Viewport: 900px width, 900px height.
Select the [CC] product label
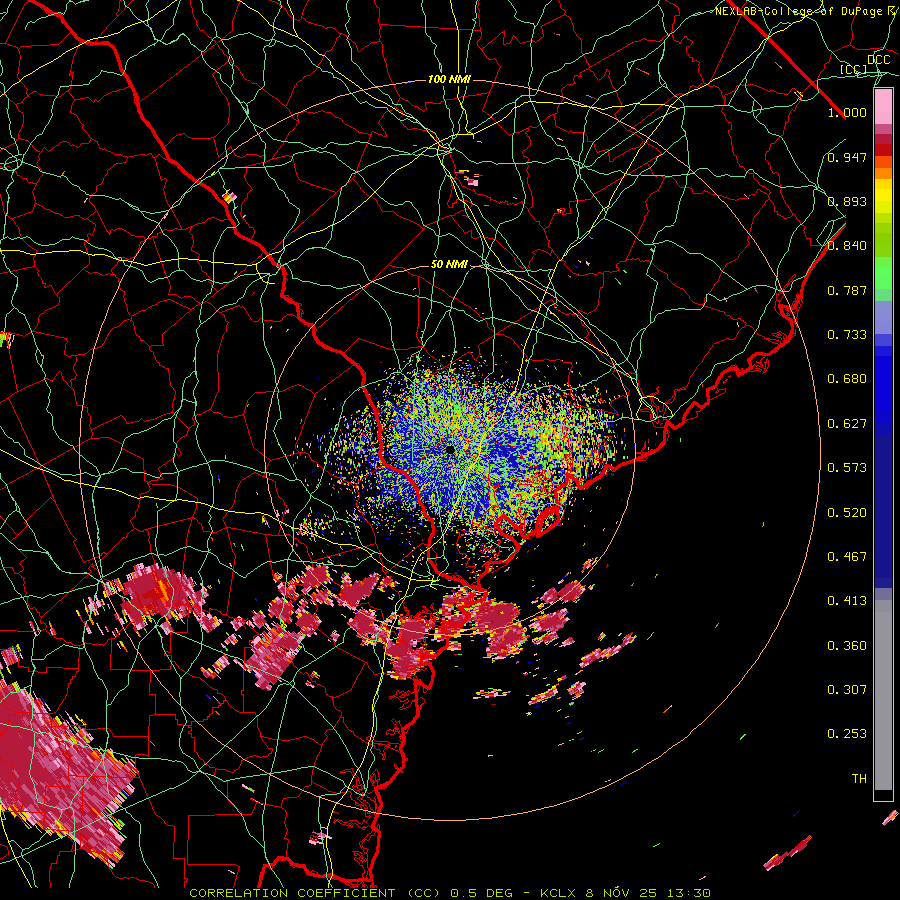click(x=854, y=69)
